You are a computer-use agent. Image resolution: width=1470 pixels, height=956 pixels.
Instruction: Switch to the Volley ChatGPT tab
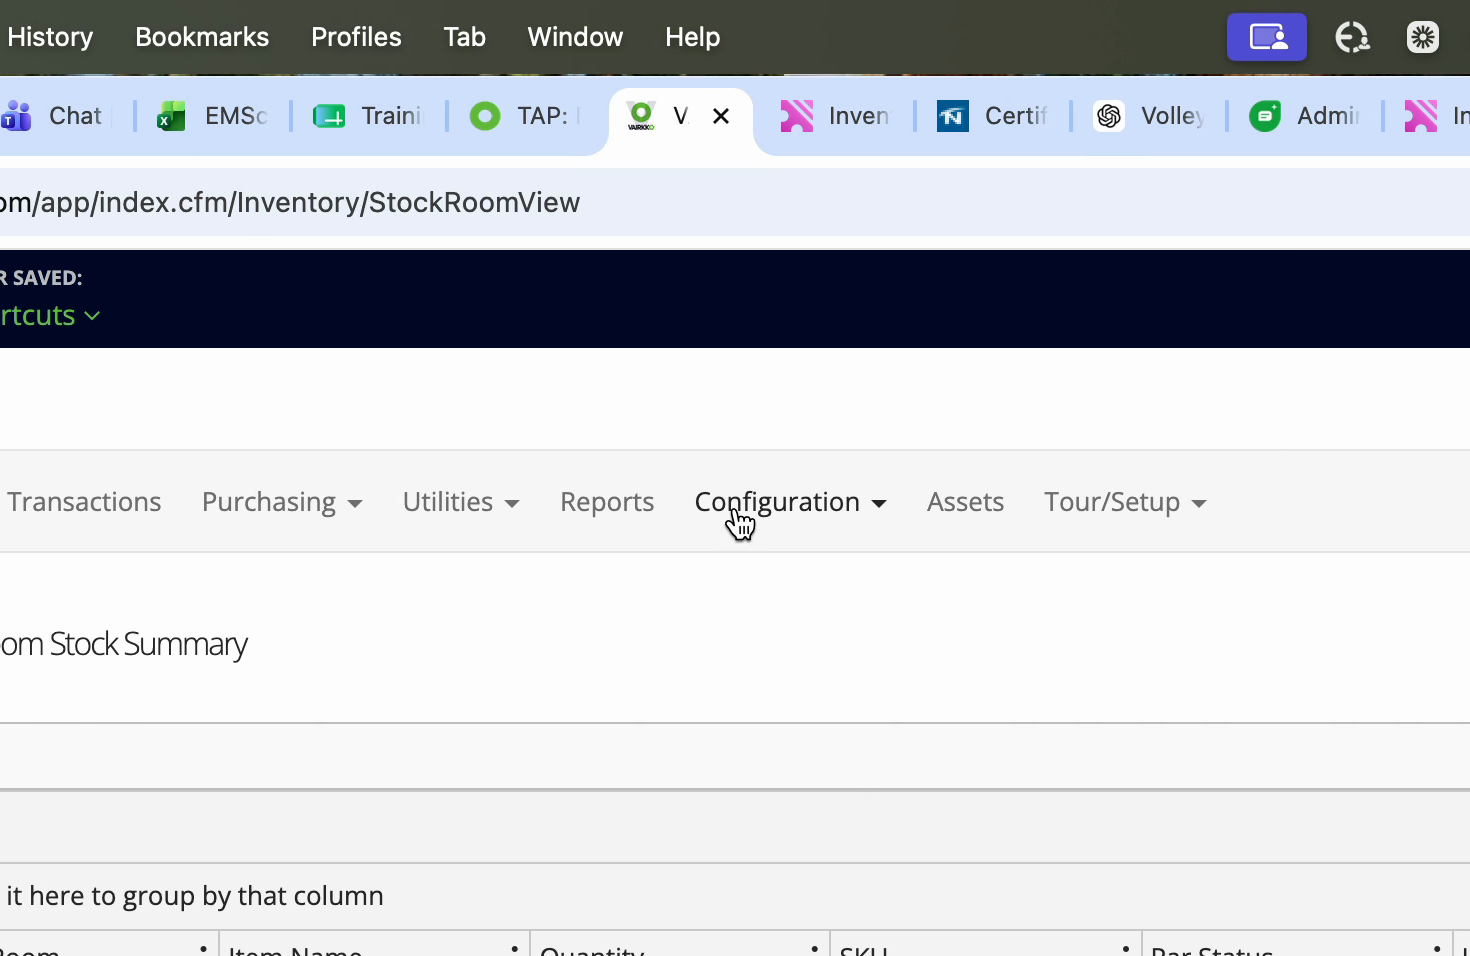point(1148,116)
